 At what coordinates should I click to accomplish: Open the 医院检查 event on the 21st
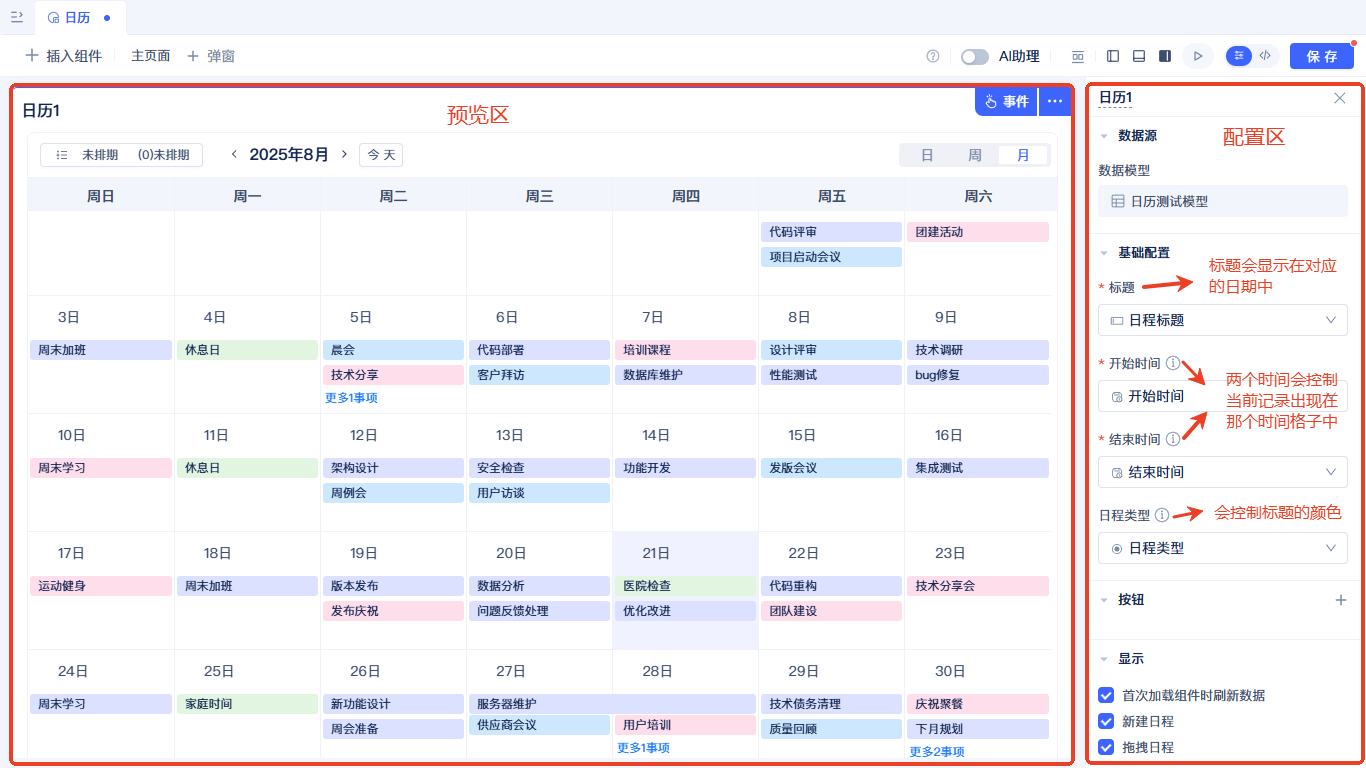click(x=685, y=586)
